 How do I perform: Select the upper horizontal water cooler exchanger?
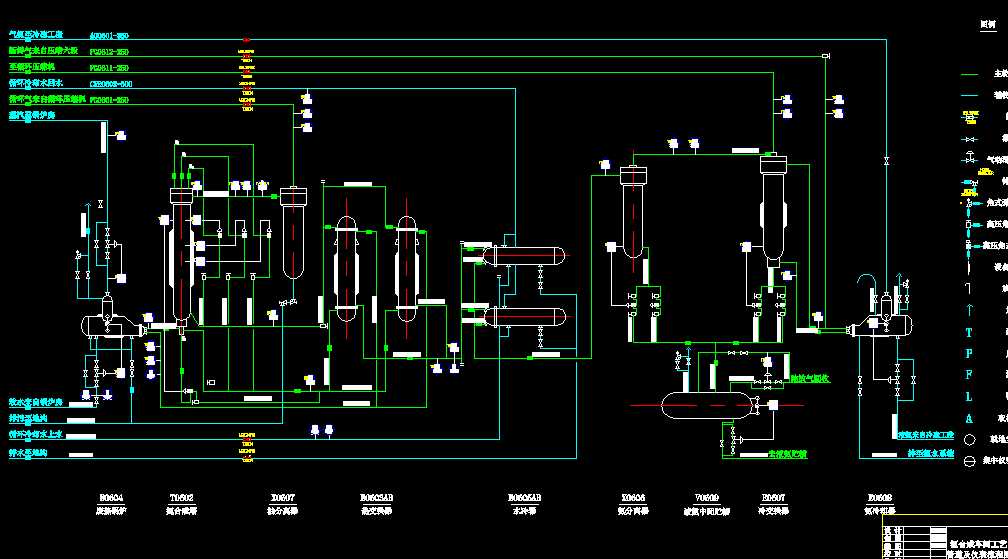524,256
